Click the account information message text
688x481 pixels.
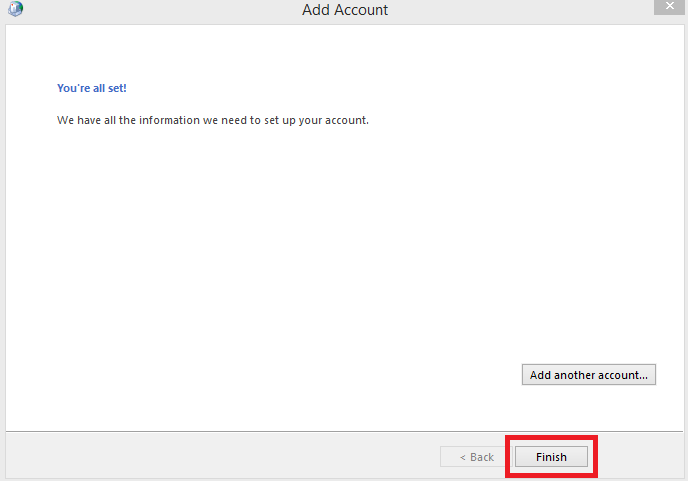(213, 120)
